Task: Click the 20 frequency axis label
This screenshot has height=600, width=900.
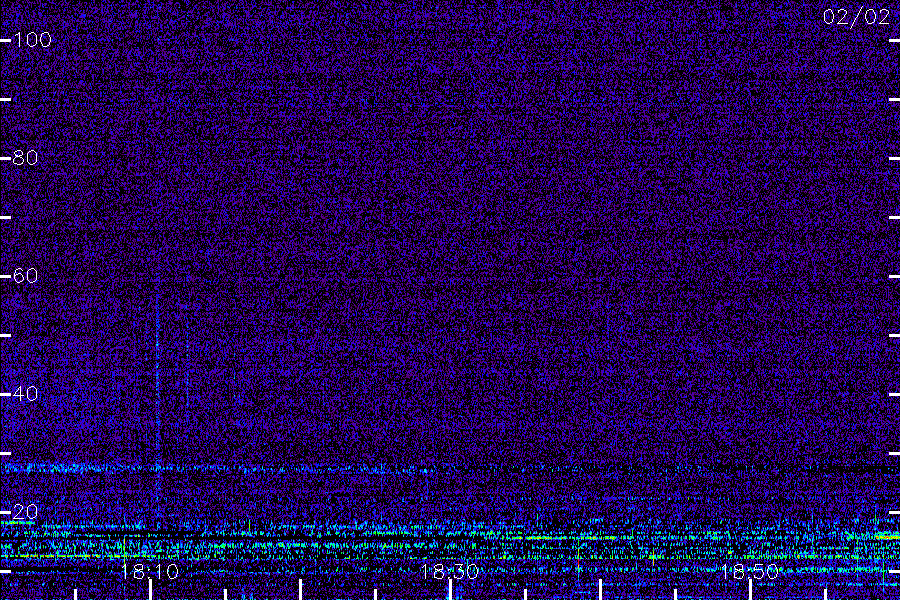Action: pyautogui.click(x=25, y=512)
